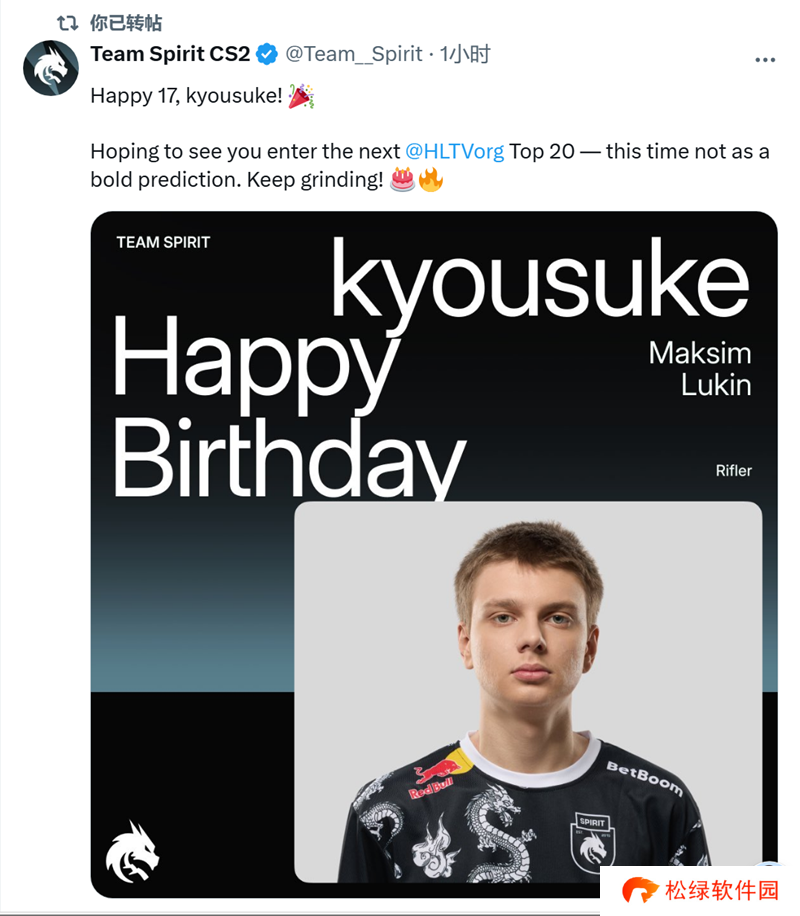Click the fire emoji in the post
The width and height of the screenshot is (800, 916).
(430, 181)
